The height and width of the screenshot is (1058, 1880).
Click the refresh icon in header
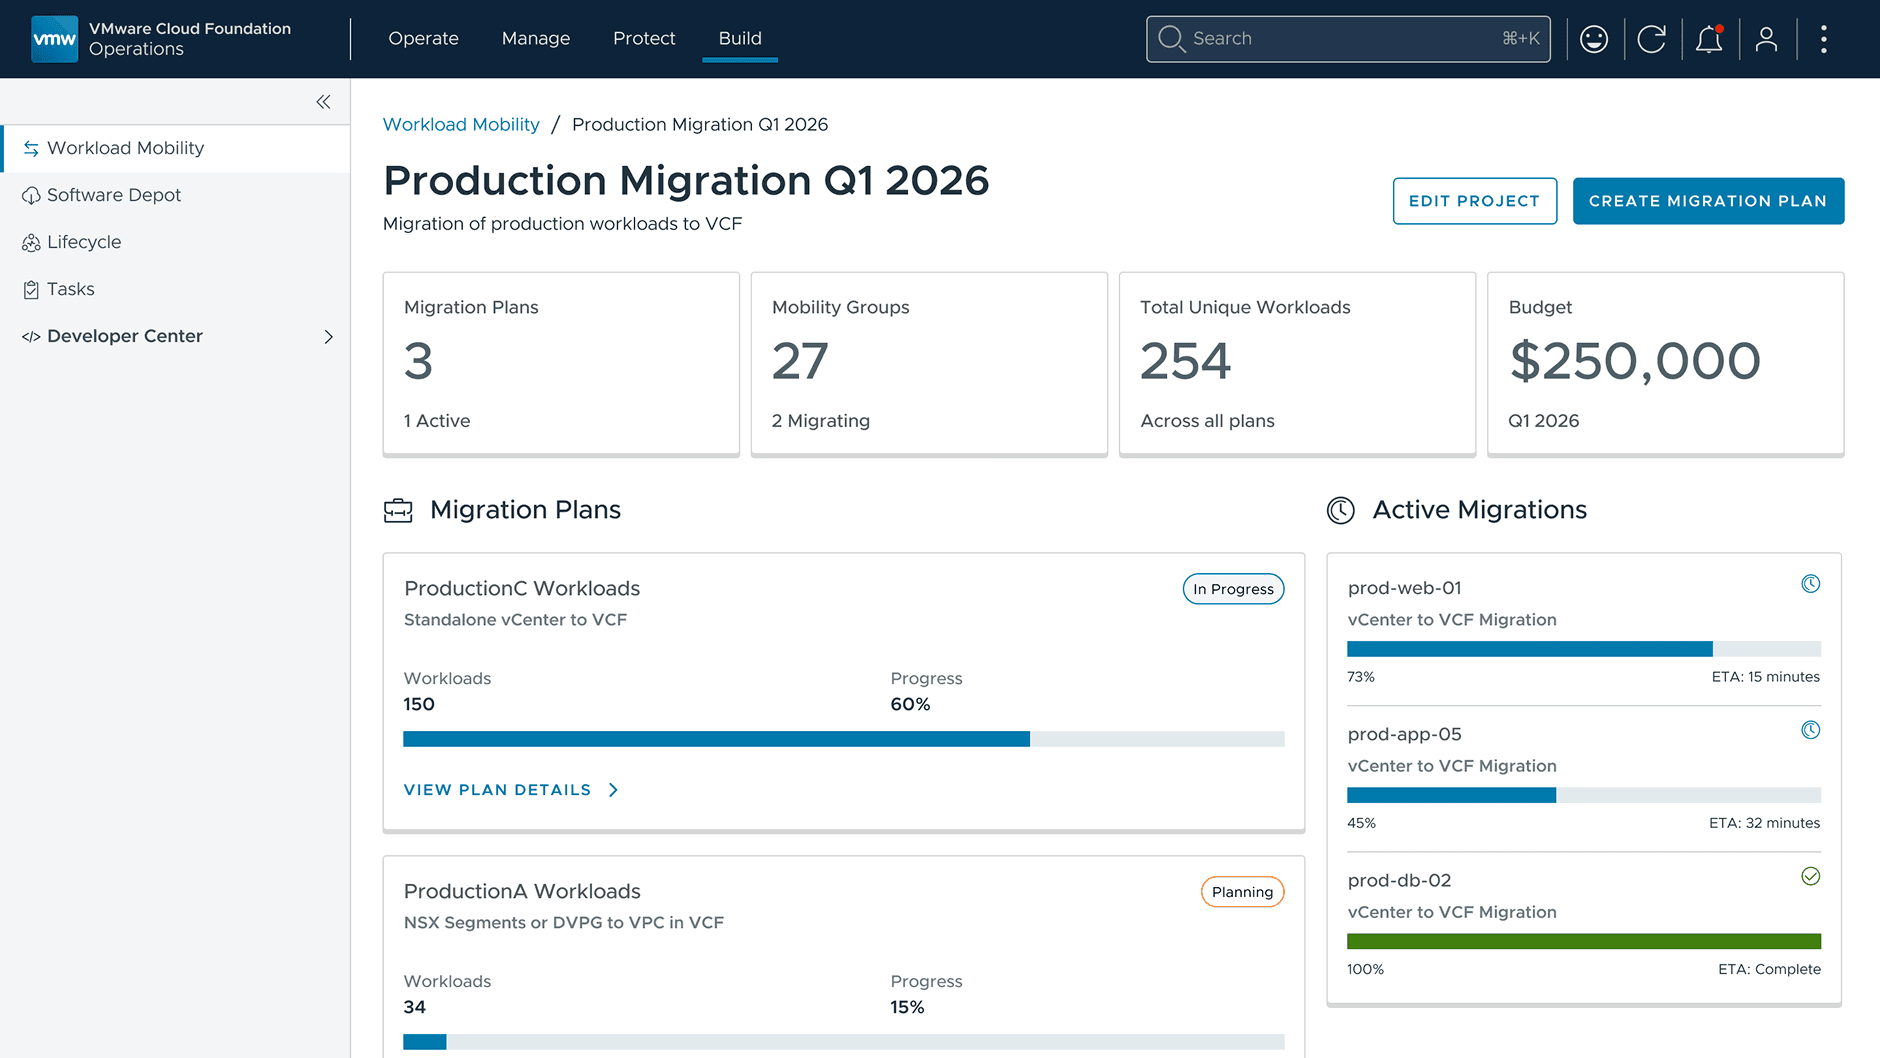click(1651, 39)
